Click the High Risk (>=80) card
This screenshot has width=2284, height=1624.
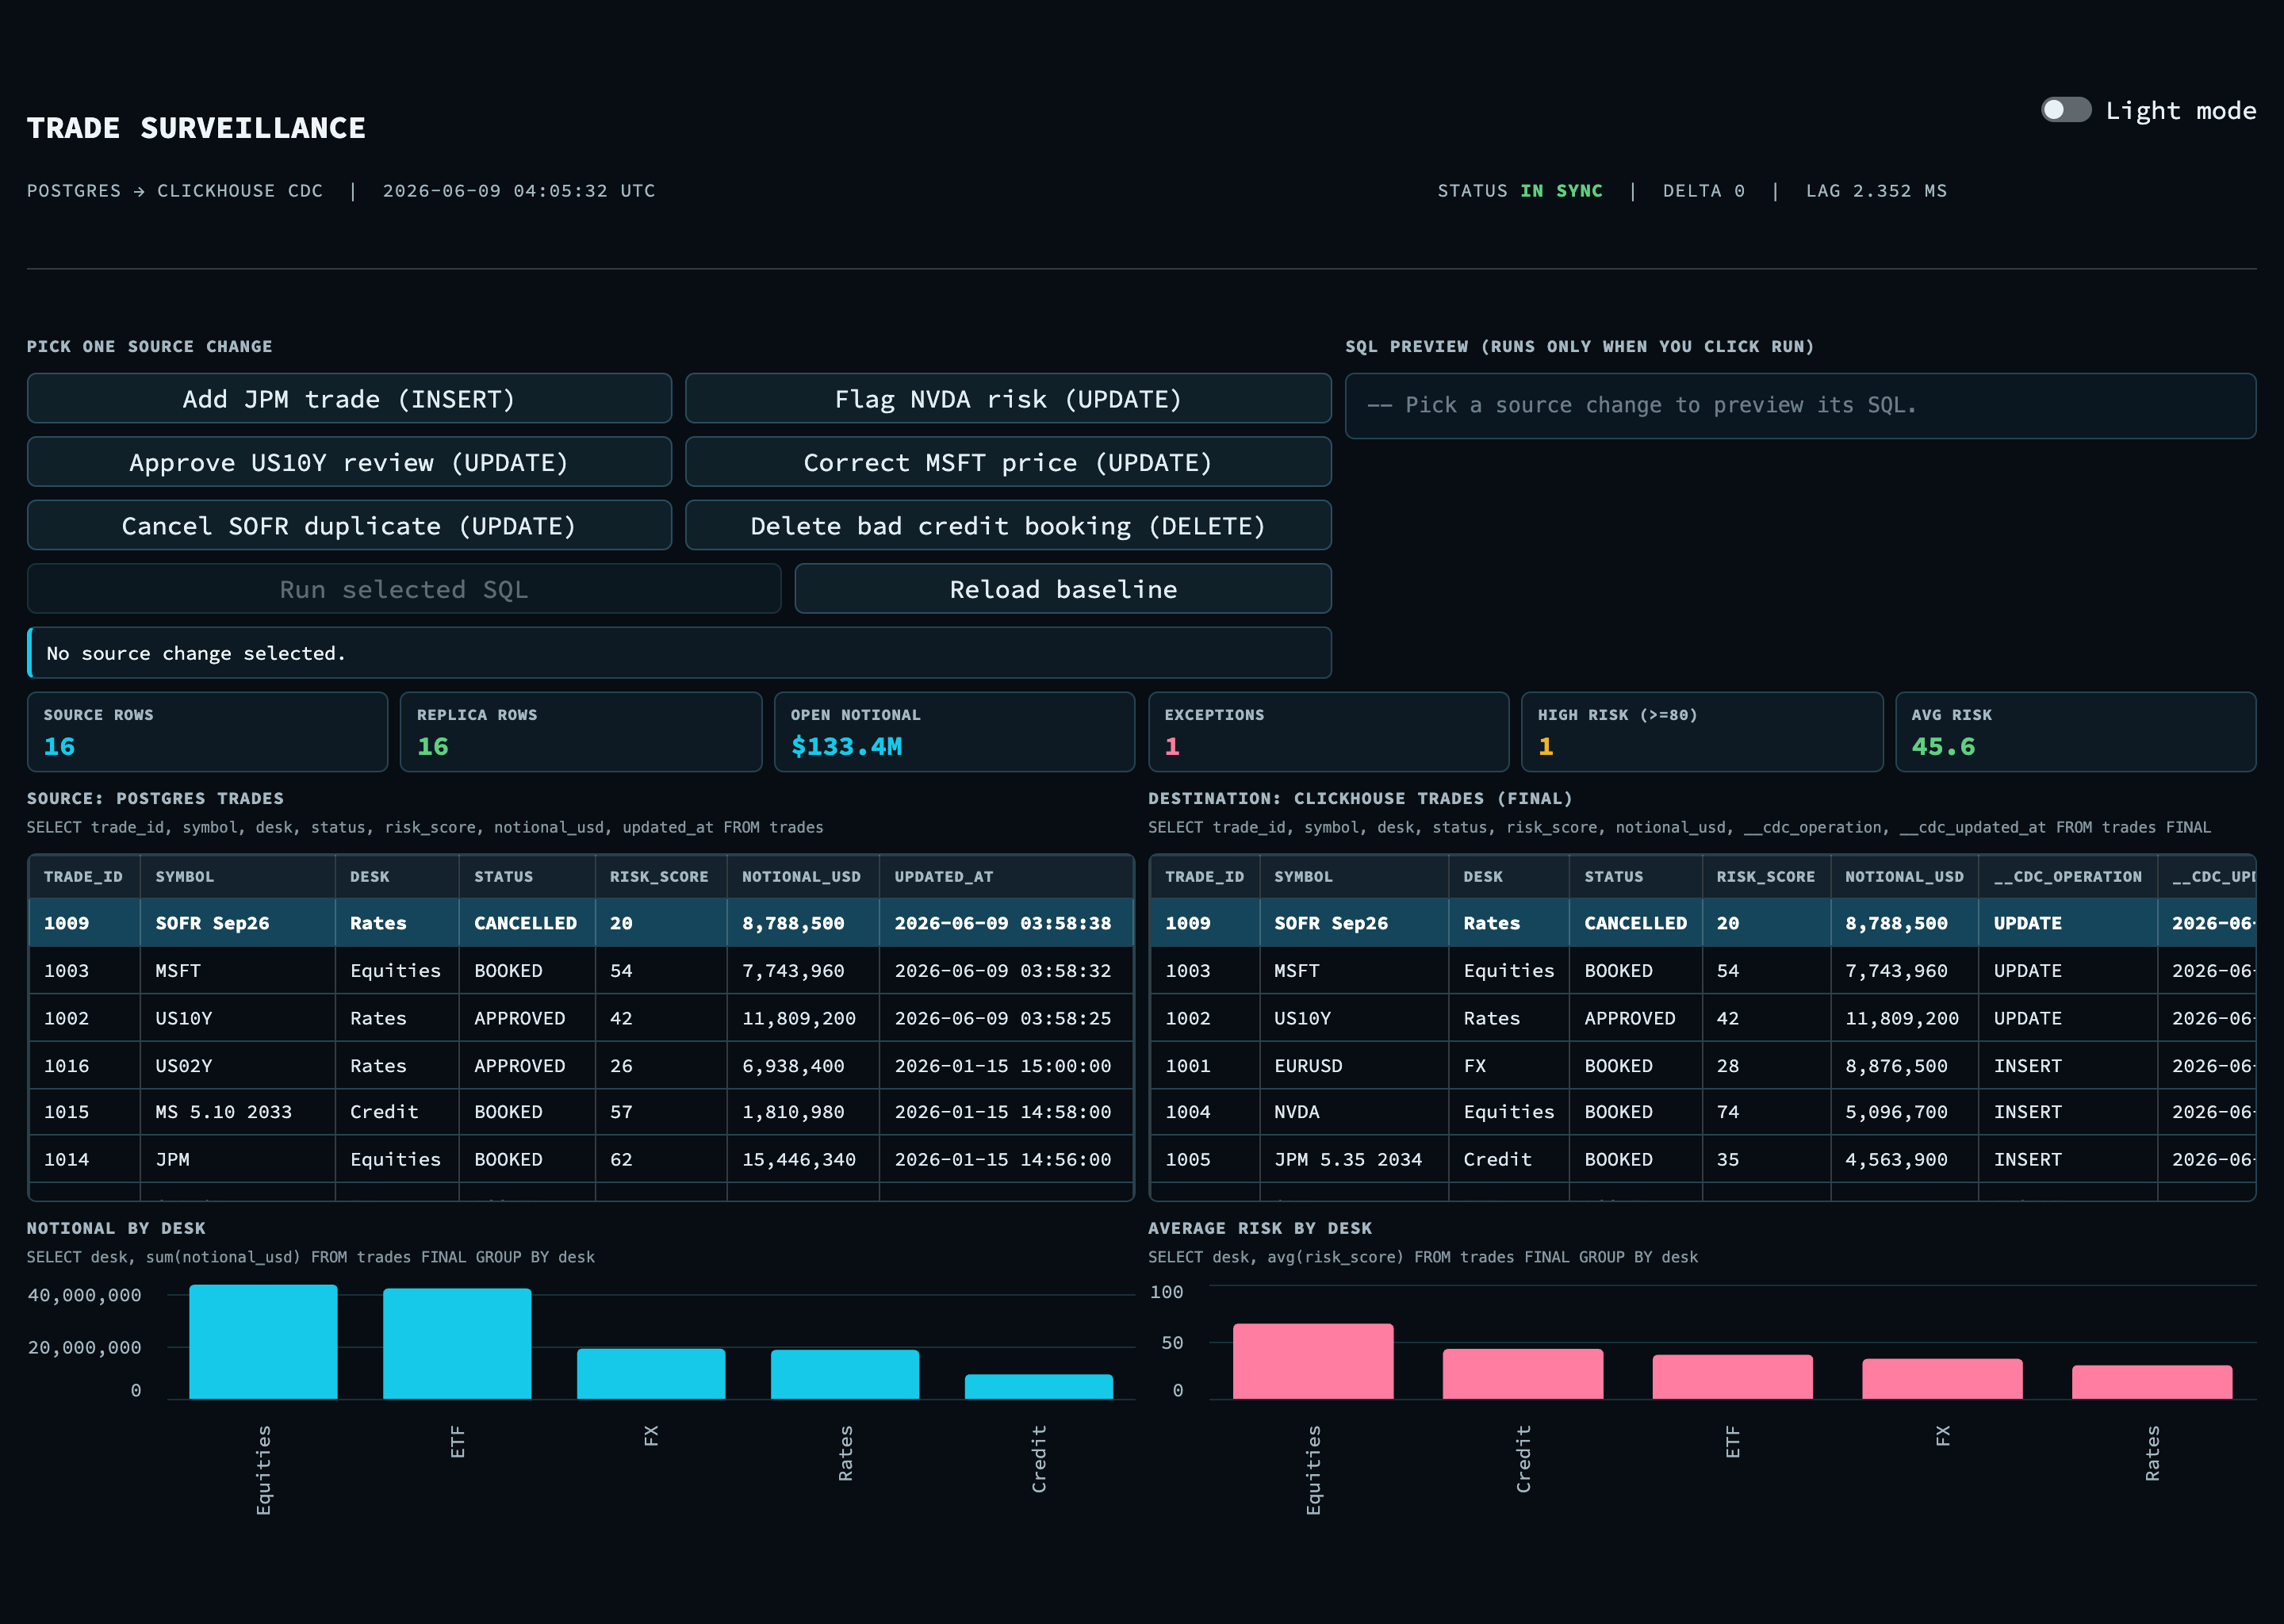click(x=1702, y=732)
